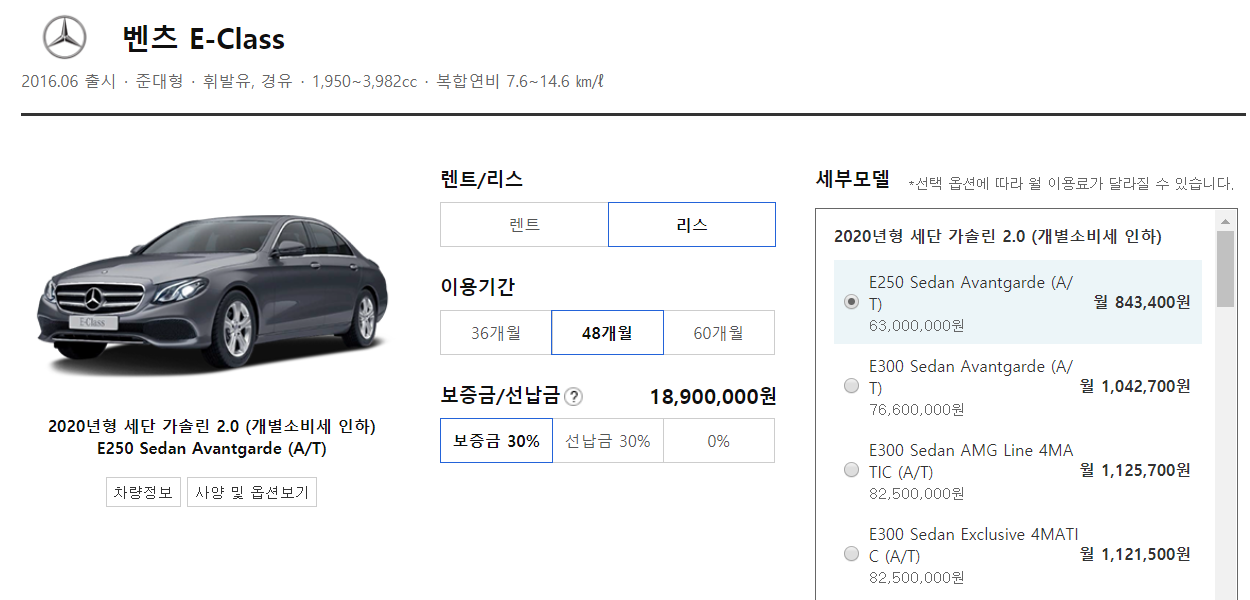Click the 이용기간 section heading
The width and height of the screenshot is (1250, 600).
477,287
